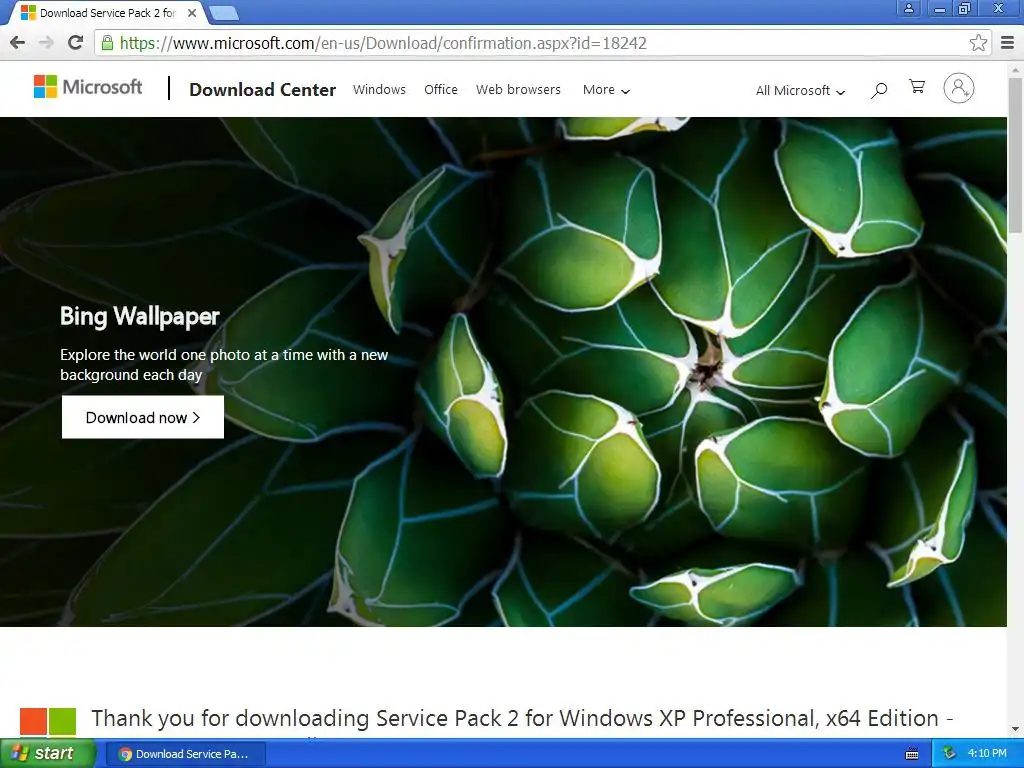Click the network tray icon near the clock
Screen dimensions: 1024x768
(x=949, y=753)
